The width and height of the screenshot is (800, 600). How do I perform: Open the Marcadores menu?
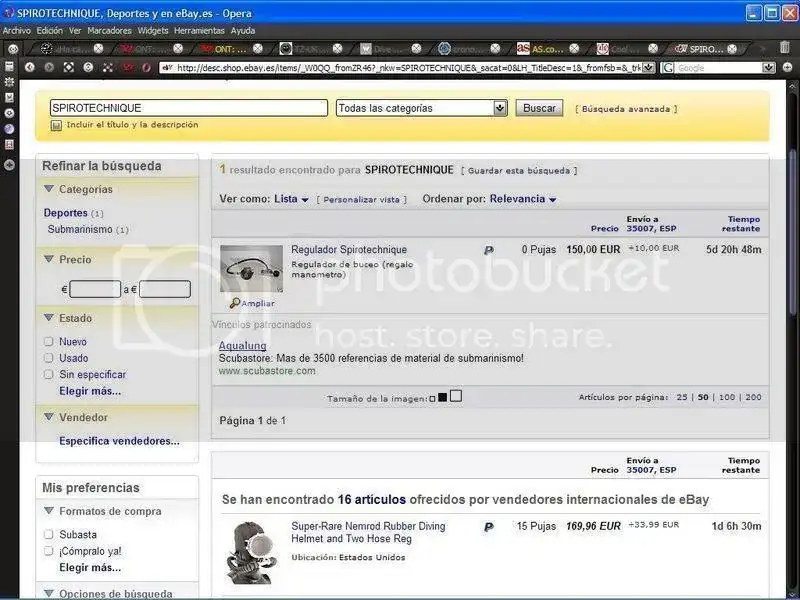point(109,31)
